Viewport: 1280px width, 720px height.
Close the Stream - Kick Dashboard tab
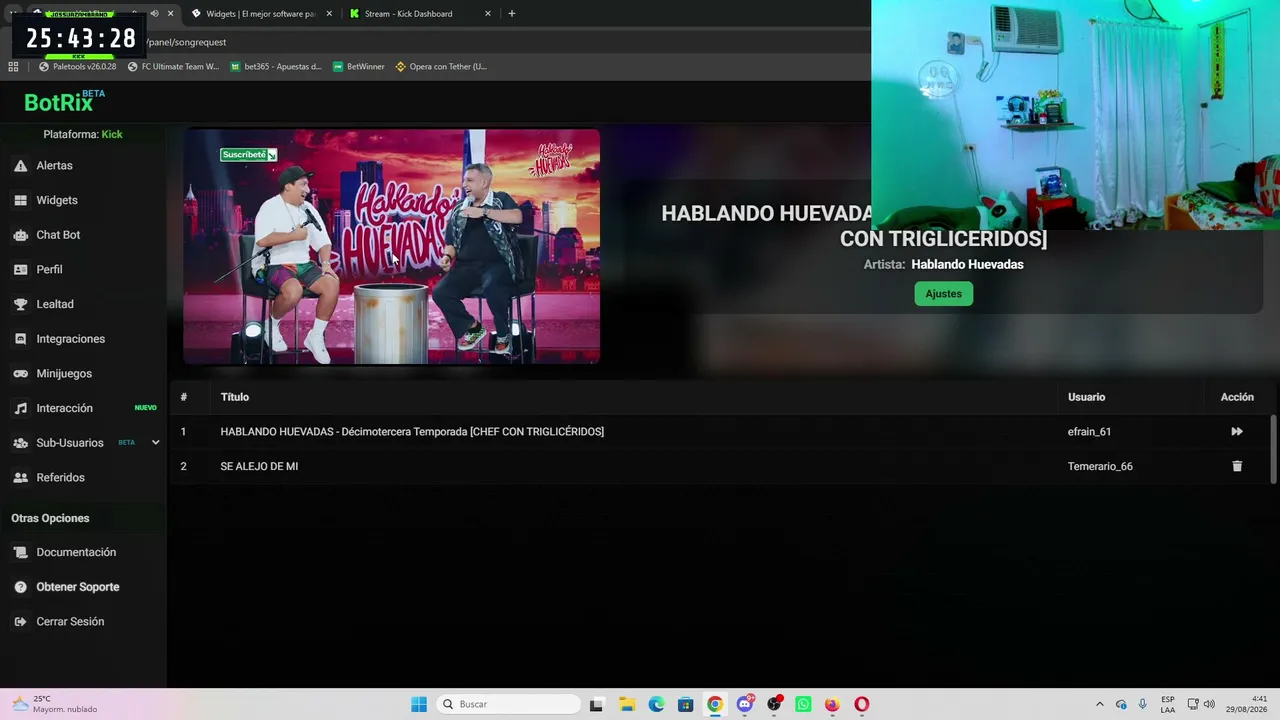tap(488, 14)
